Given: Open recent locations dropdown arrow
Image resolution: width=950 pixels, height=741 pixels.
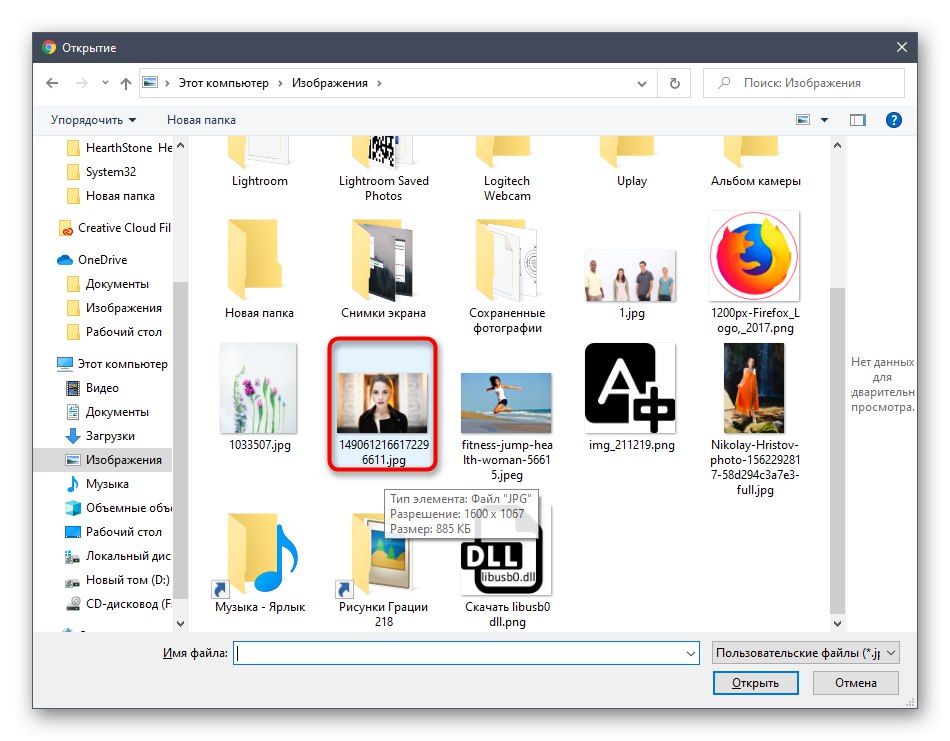Looking at the screenshot, I should point(105,82).
